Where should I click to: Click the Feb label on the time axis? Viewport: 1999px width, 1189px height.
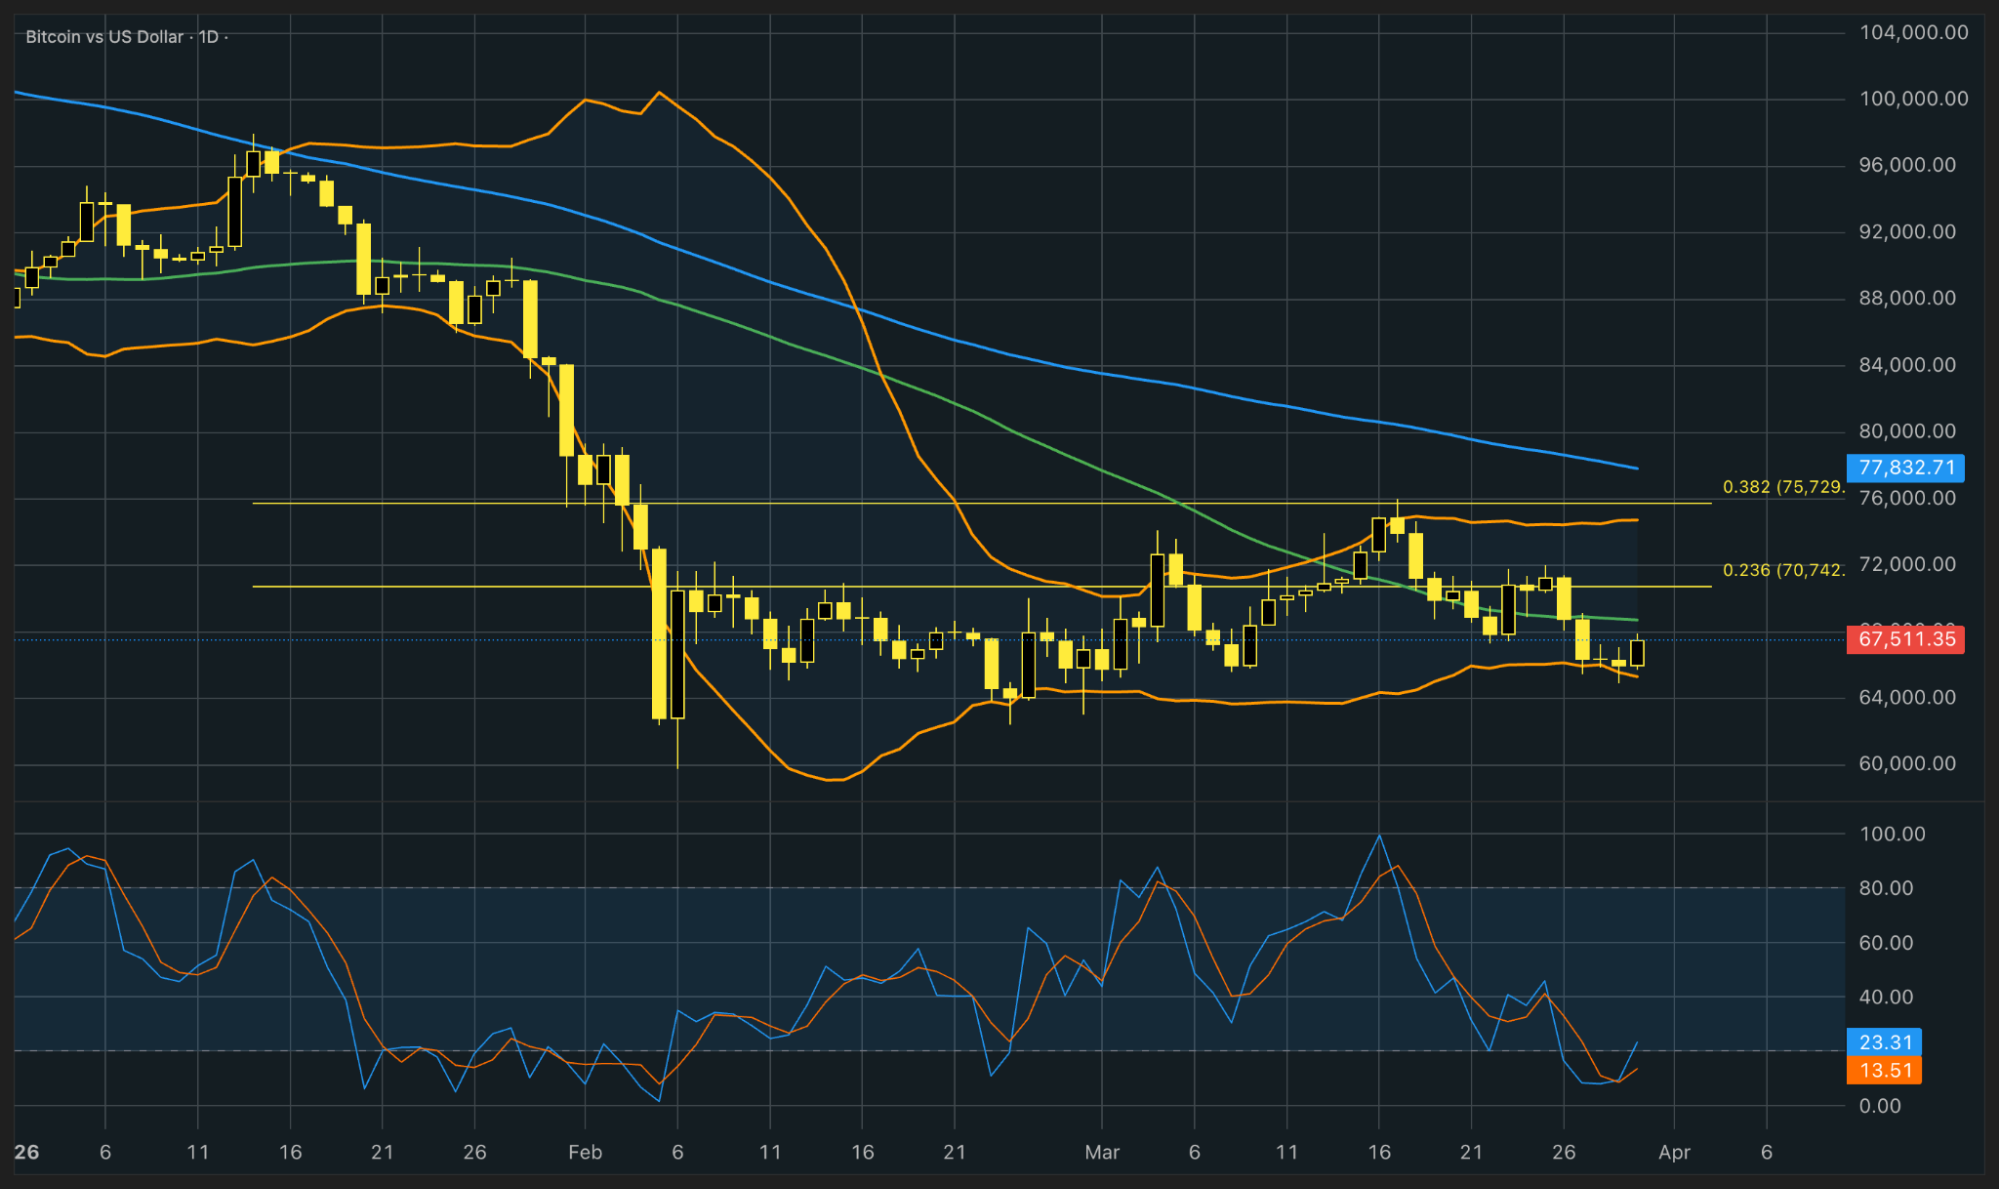585,1152
